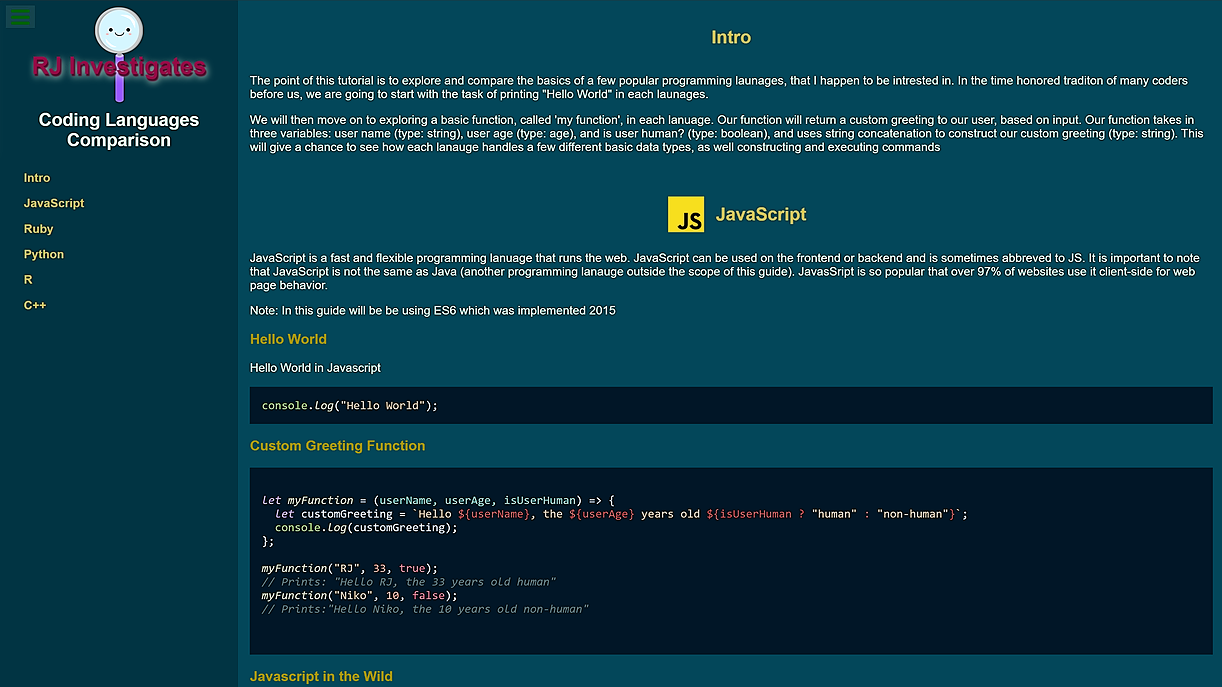1222x687 pixels.
Task: Navigate to the C++ sidebar link
Action: click(35, 305)
